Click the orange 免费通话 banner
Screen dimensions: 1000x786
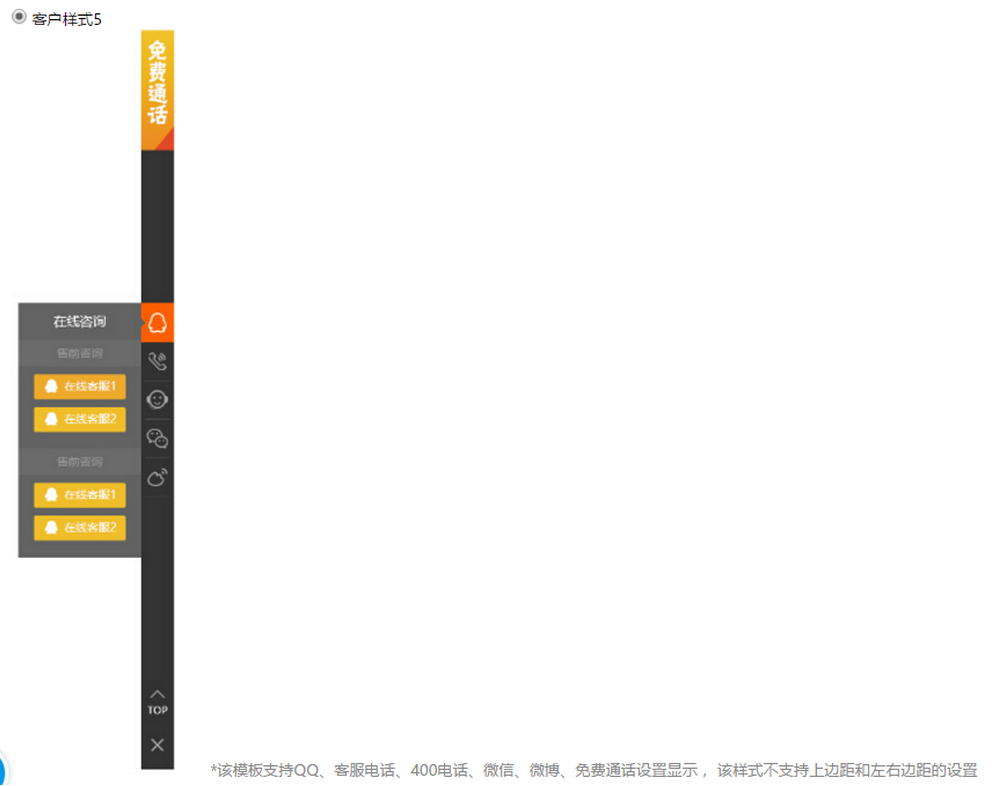(x=157, y=90)
